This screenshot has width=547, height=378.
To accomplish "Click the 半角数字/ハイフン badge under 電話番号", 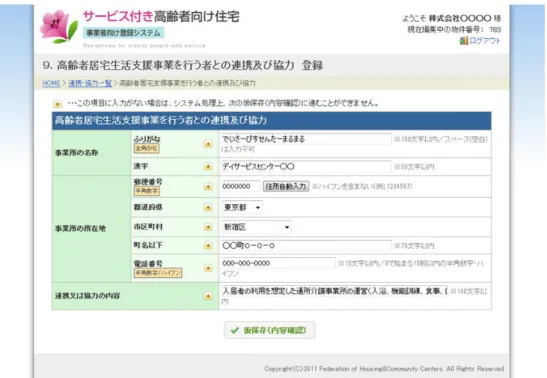I will coord(158,273).
